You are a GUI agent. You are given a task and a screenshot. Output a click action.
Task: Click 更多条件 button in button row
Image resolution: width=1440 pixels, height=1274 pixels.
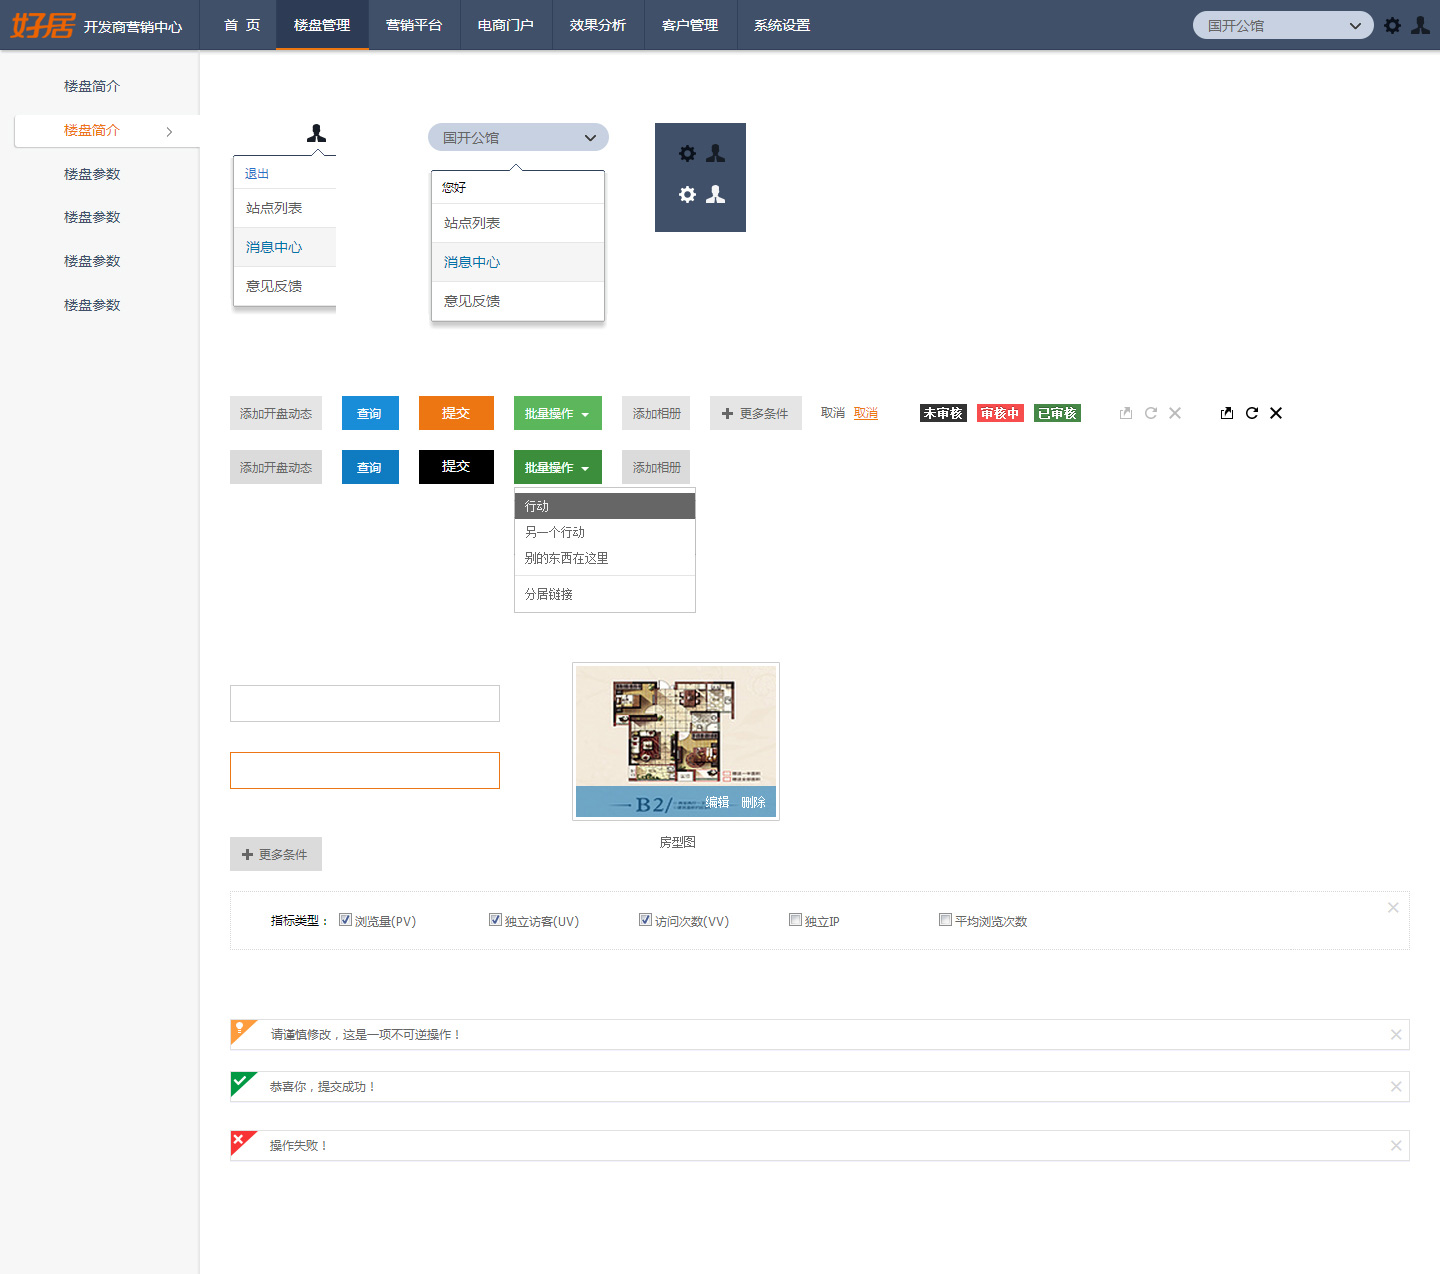756,413
